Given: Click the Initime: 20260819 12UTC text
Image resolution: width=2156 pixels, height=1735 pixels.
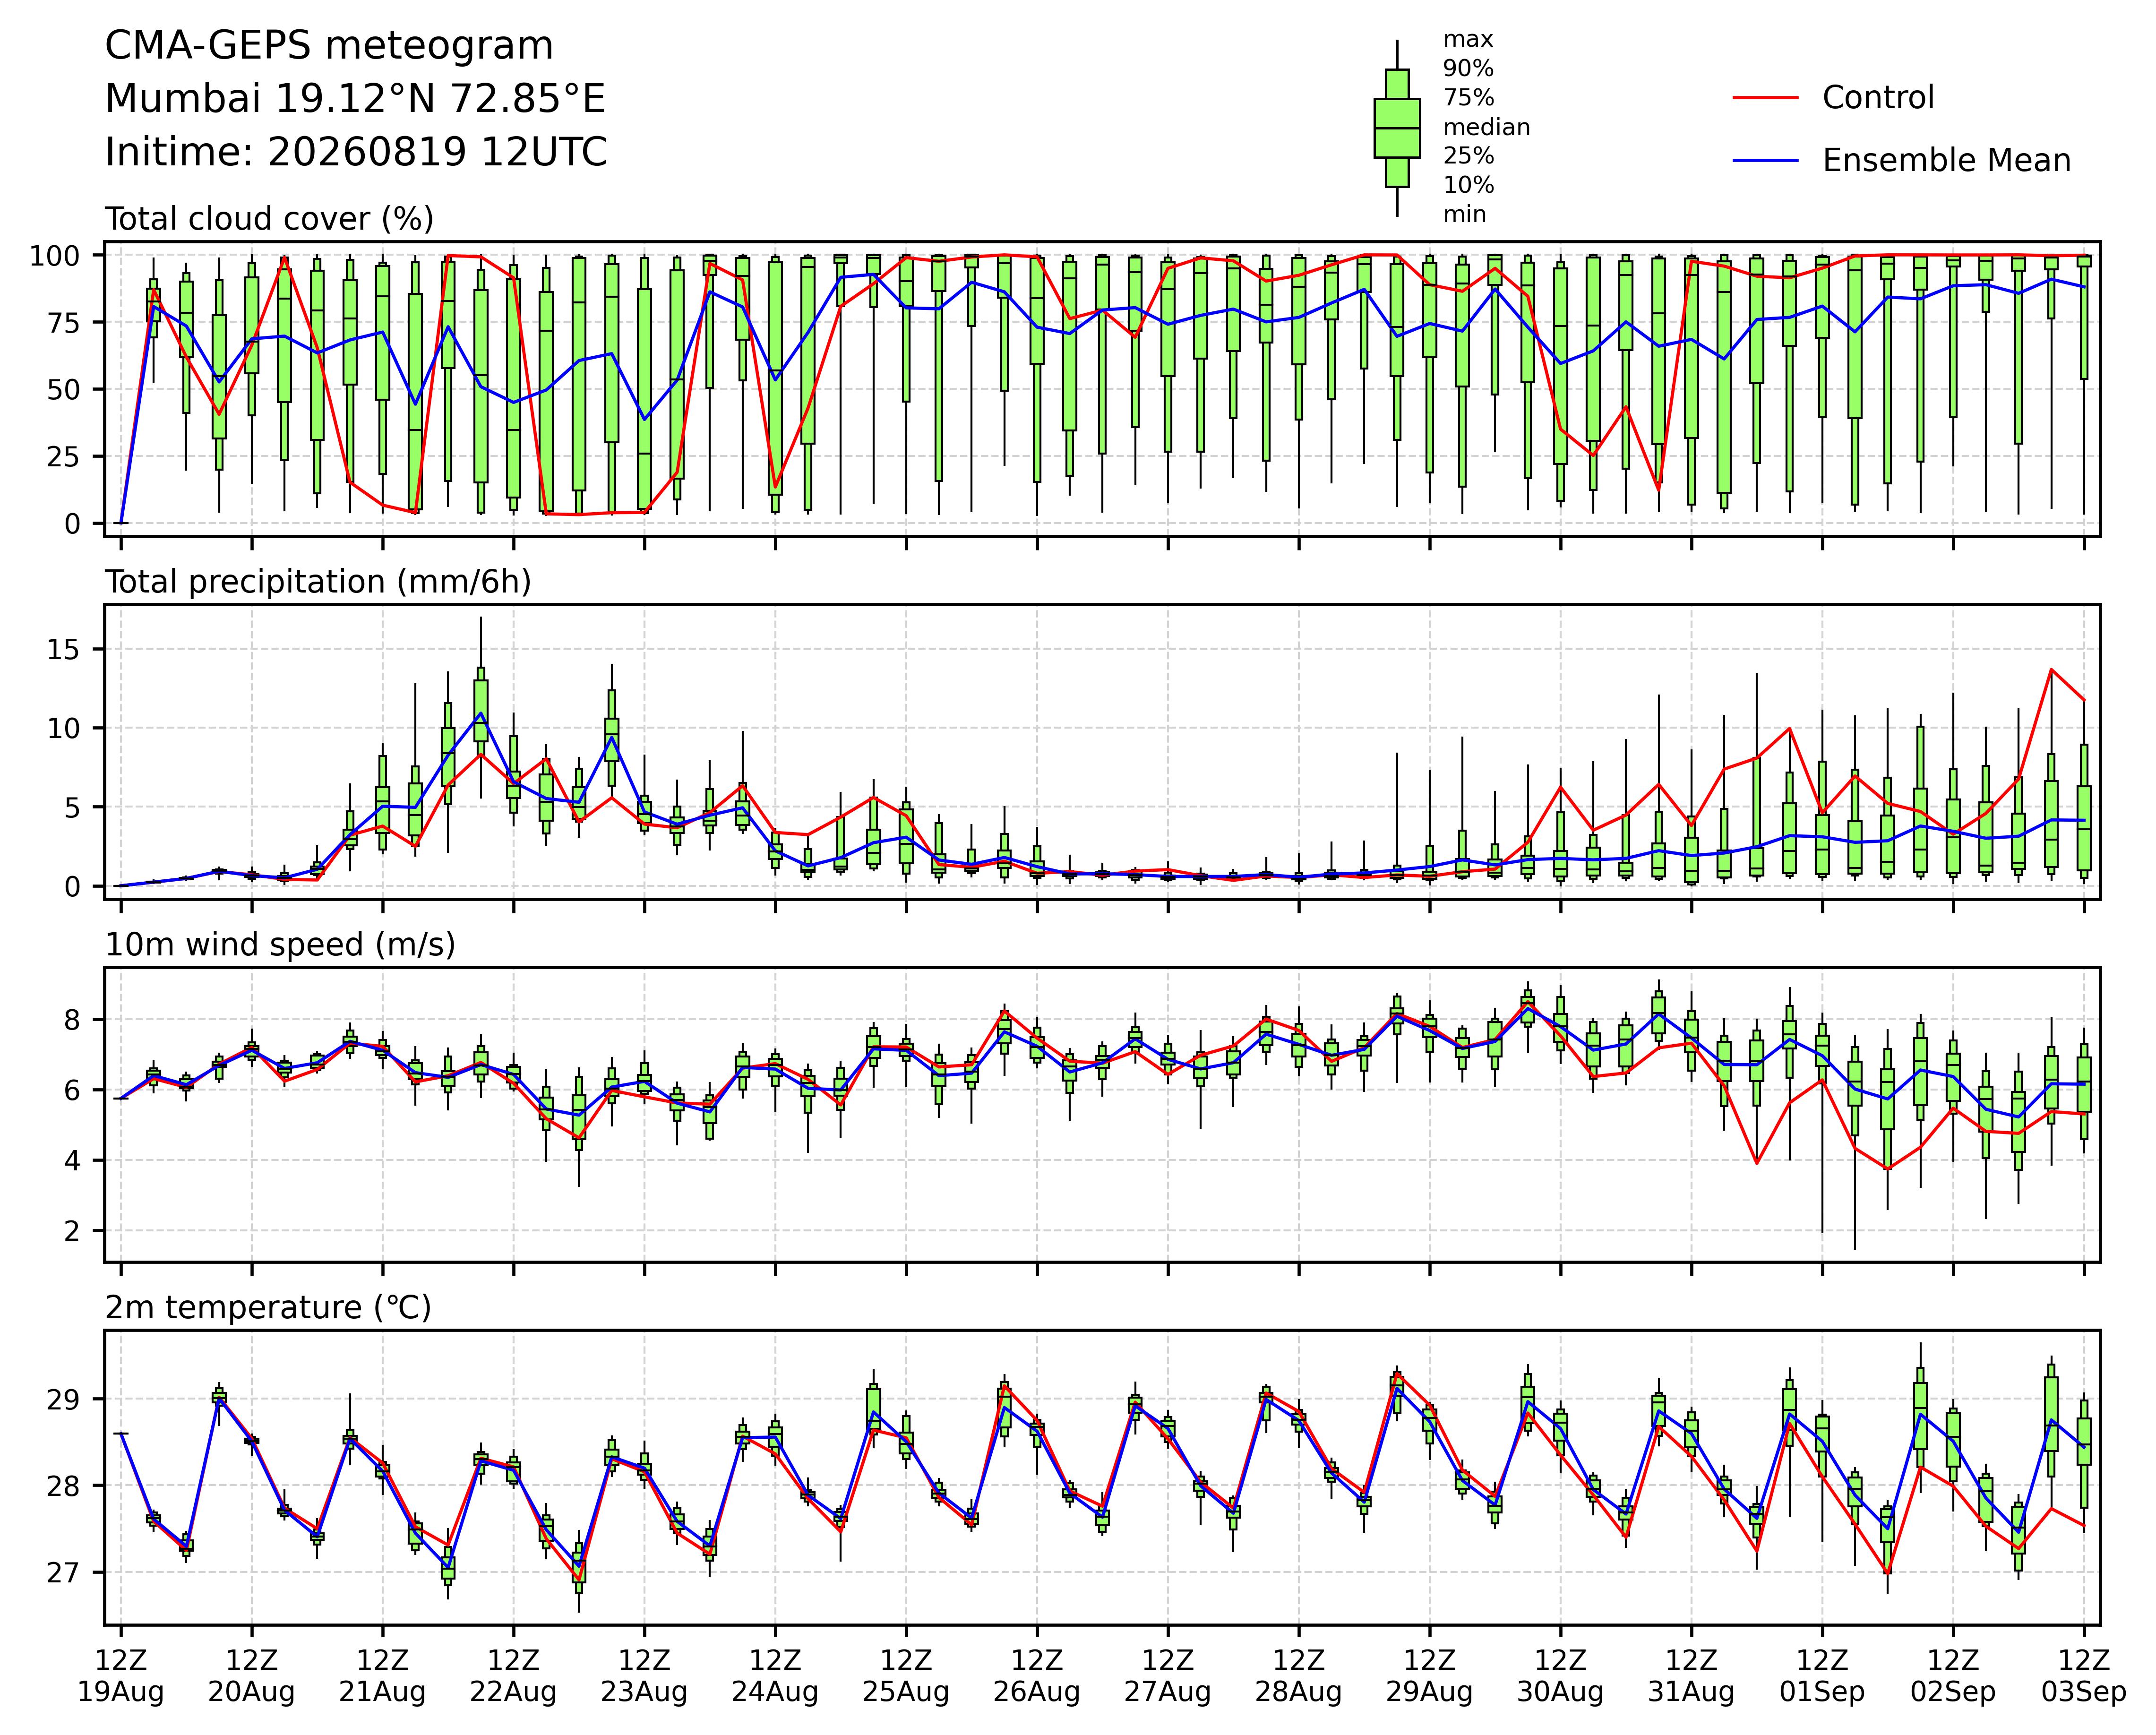Looking at the screenshot, I should 356,152.
